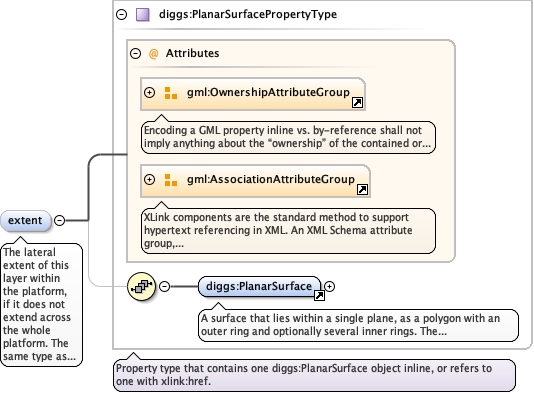
Task: Click the Property type description annotation
Action: (314, 375)
